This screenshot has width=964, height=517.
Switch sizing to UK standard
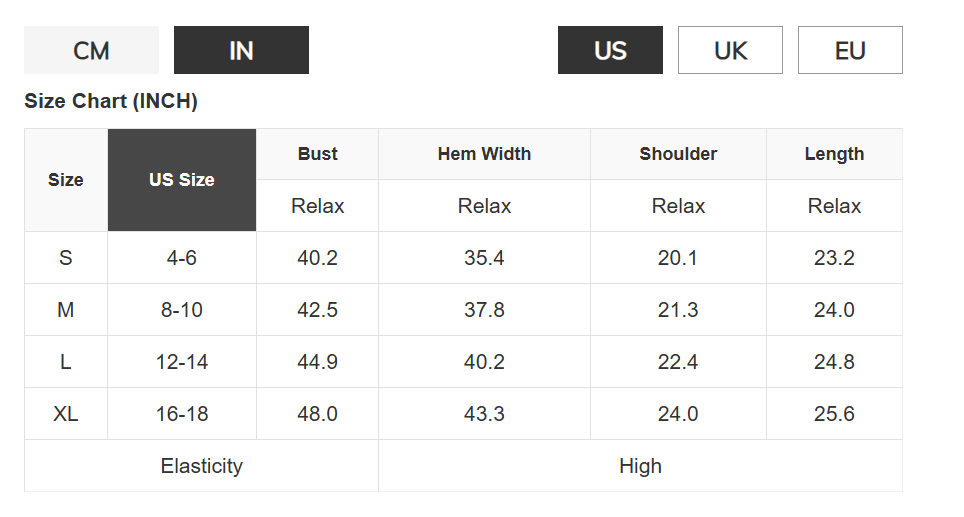click(730, 50)
